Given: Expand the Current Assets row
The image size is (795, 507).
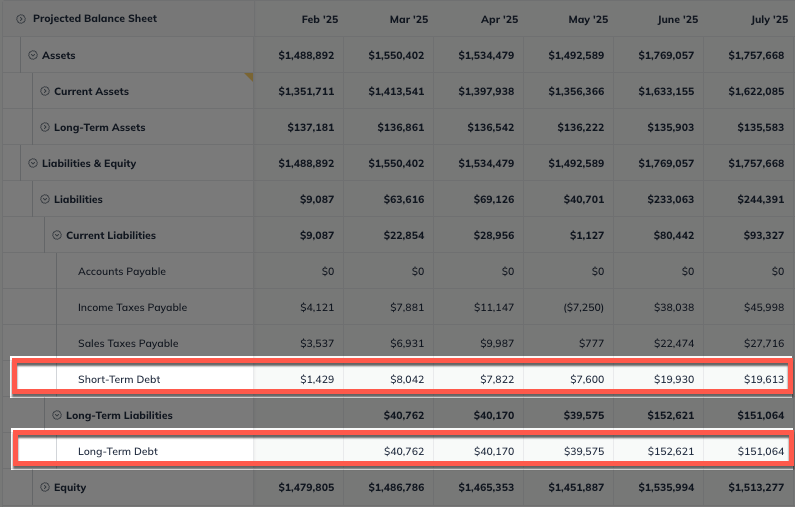Looking at the screenshot, I should tap(45, 91).
